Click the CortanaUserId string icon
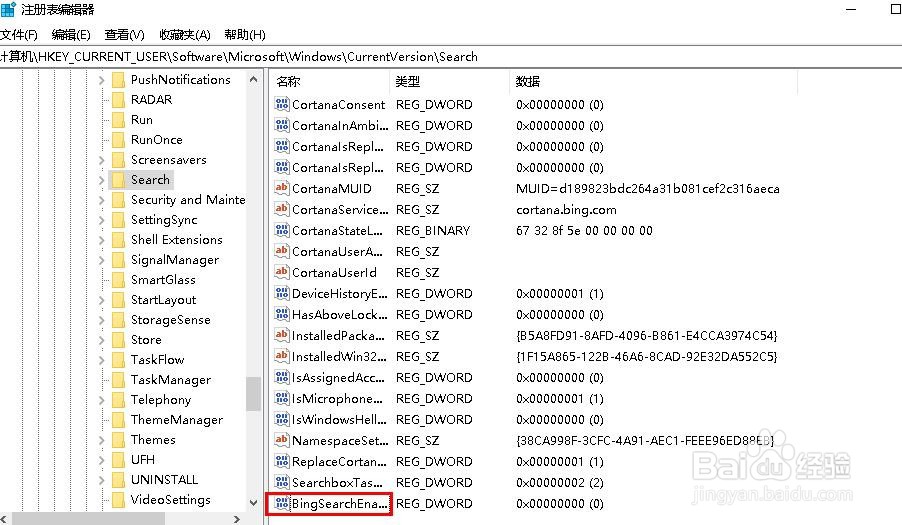 click(282, 272)
